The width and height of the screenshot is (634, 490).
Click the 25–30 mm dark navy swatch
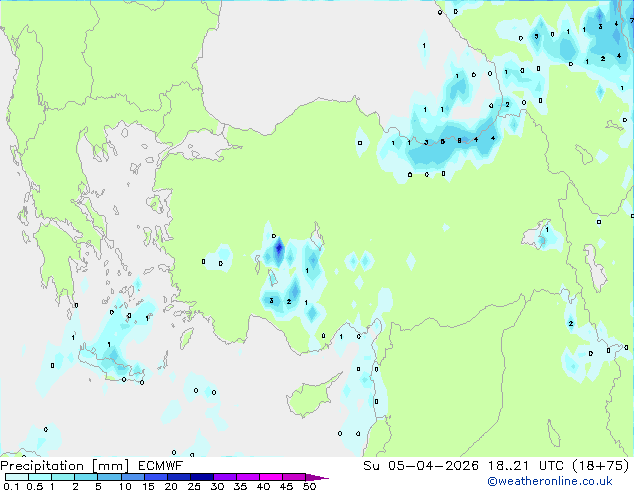pos(202,477)
